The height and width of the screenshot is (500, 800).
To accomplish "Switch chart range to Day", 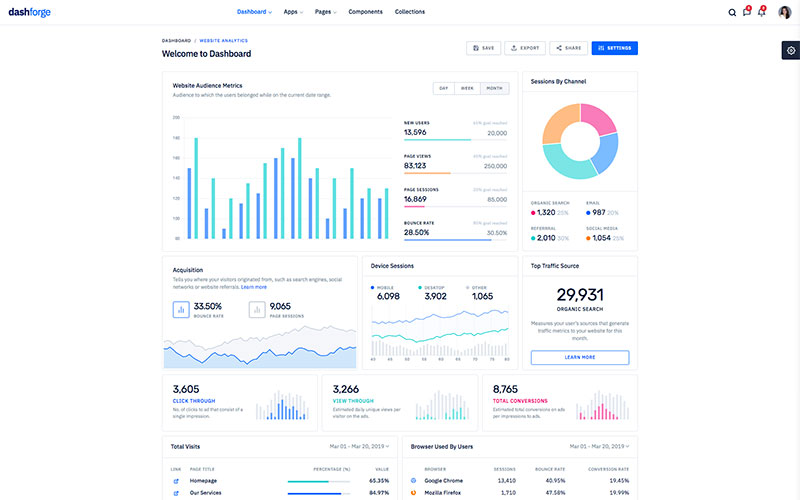I will pyautogui.click(x=443, y=88).
